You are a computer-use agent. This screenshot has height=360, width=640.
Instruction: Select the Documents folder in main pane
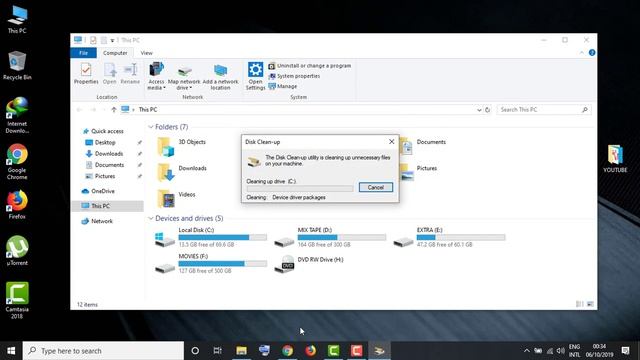(x=422, y=146)
